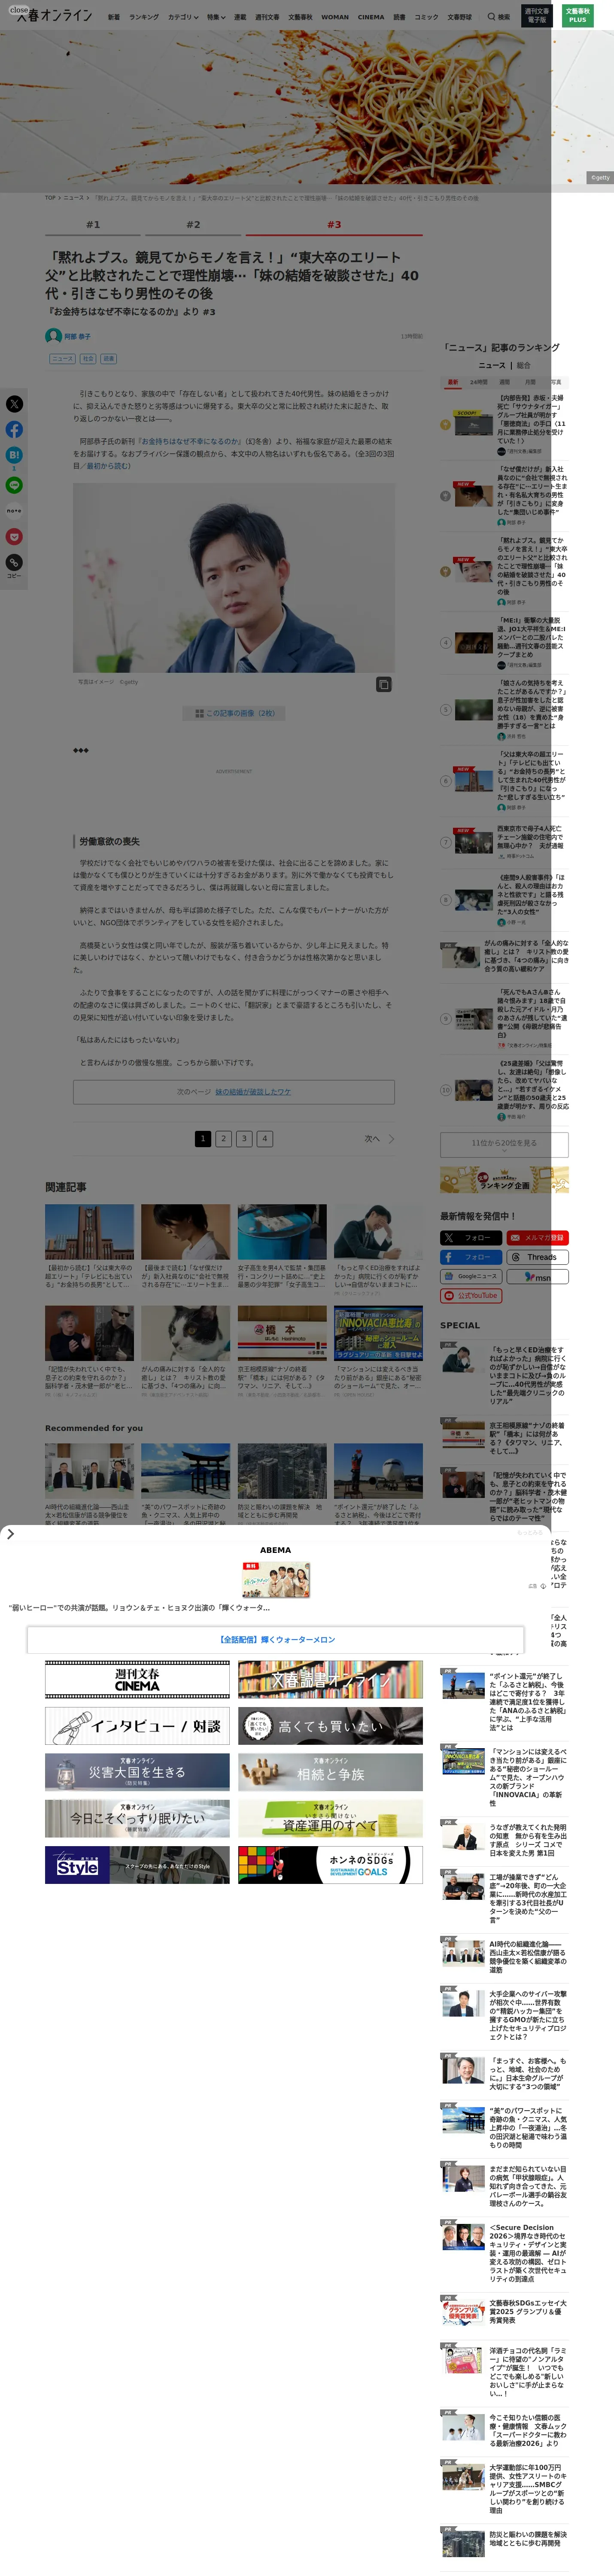Screen dimensions: 614x2576
Task: Open the ランキング企画 banner in the sidebar
Action: (504, 1179)
